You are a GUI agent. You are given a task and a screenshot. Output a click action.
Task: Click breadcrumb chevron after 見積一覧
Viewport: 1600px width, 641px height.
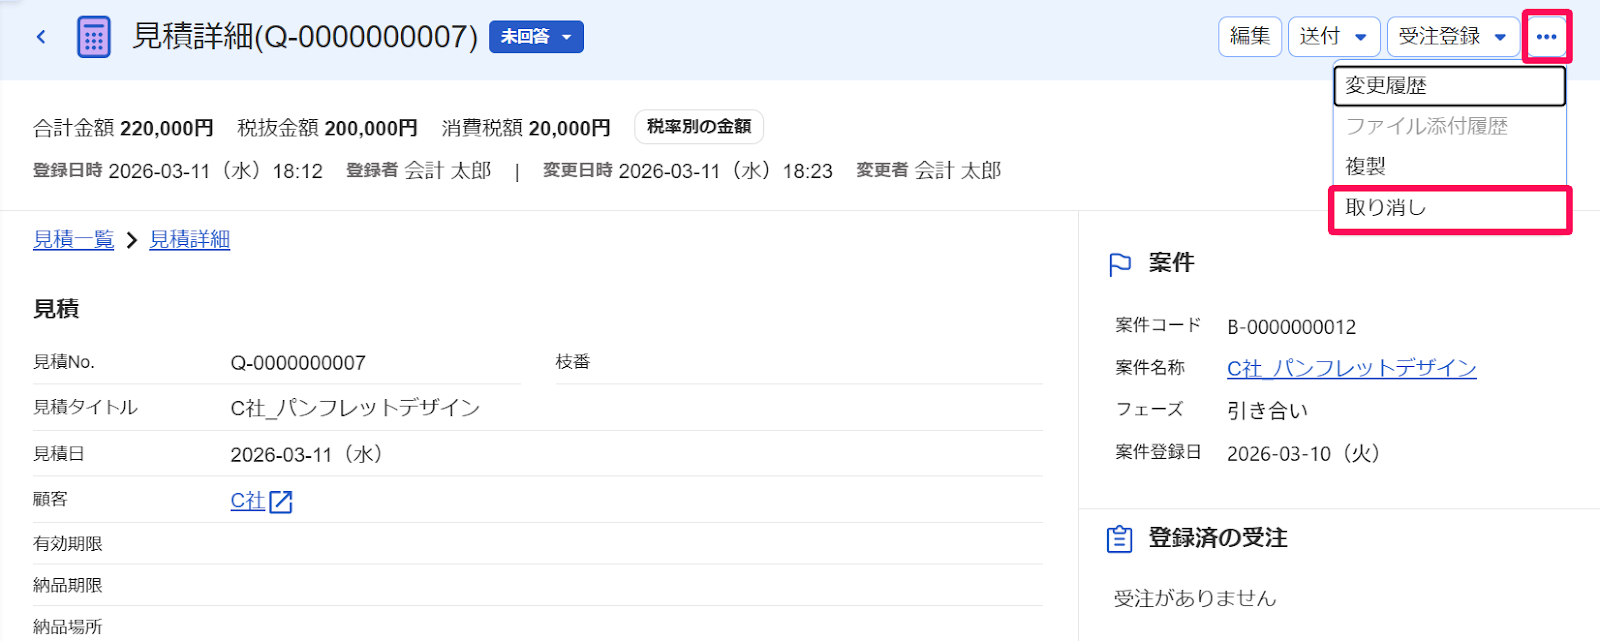click(131, 240)
